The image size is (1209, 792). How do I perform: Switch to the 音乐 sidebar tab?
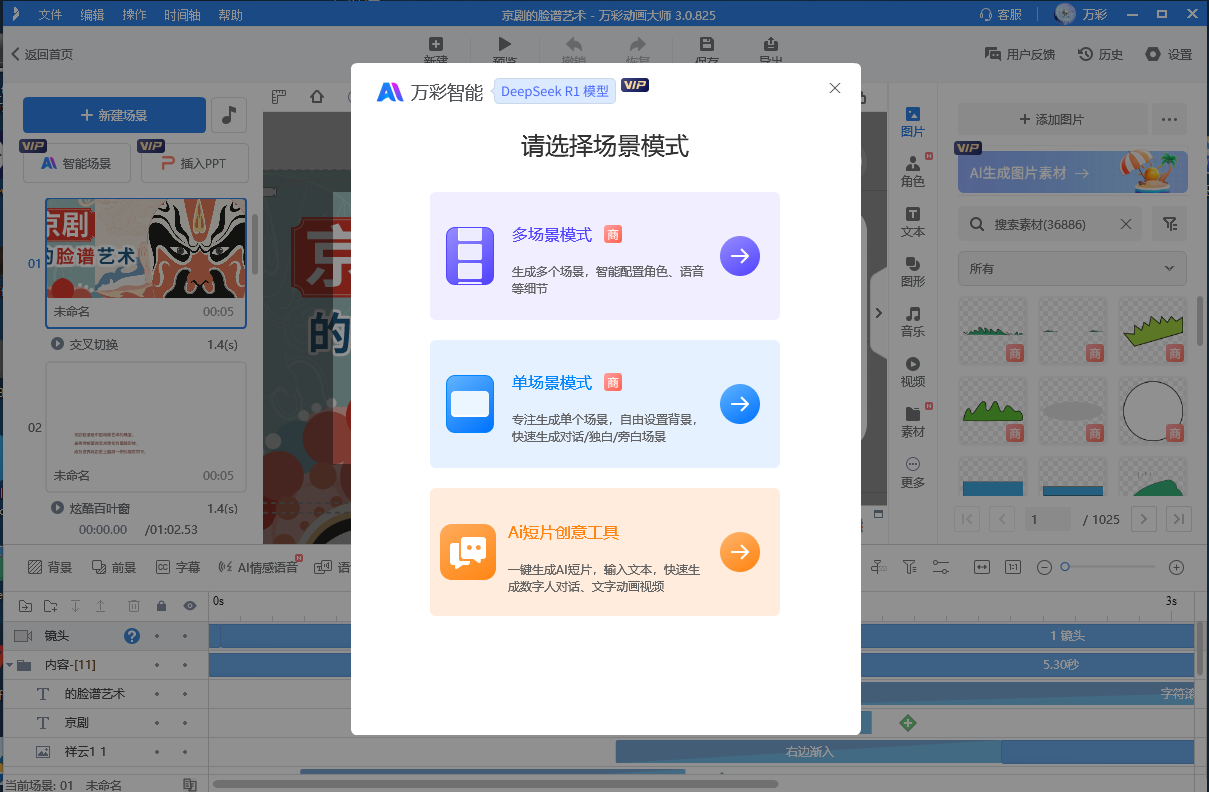(x=913, y=321)
